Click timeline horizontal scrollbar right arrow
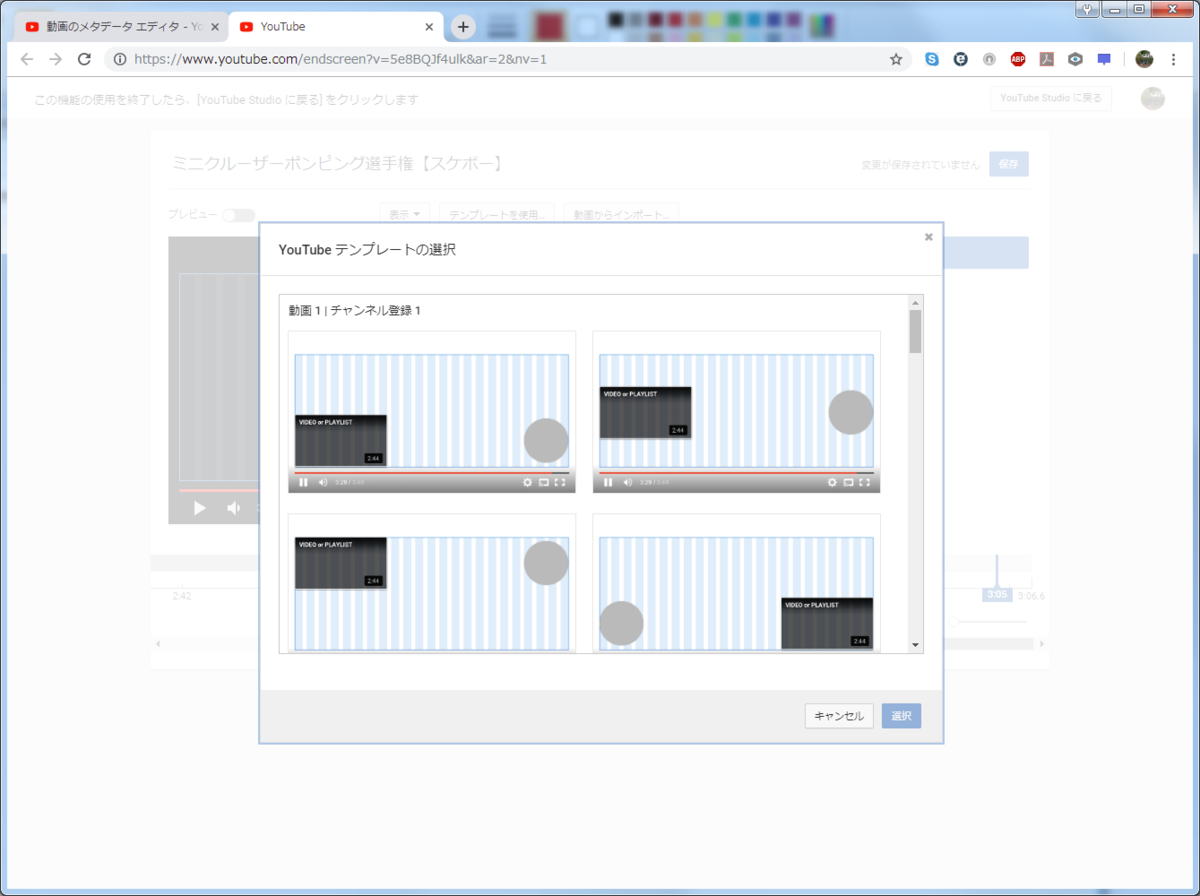 1041,643
